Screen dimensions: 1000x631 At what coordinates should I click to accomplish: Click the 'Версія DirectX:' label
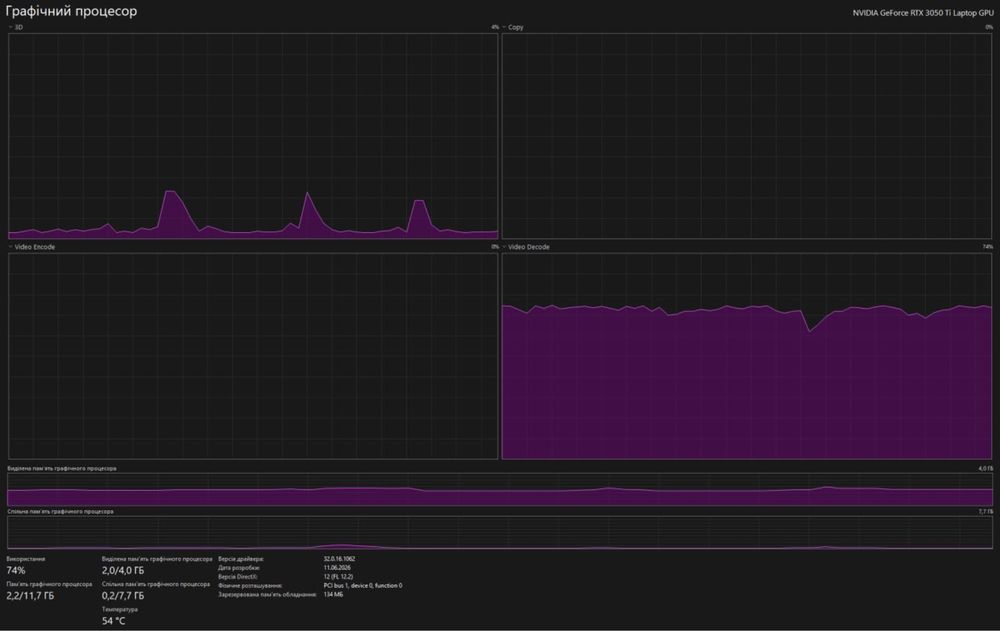238,577
